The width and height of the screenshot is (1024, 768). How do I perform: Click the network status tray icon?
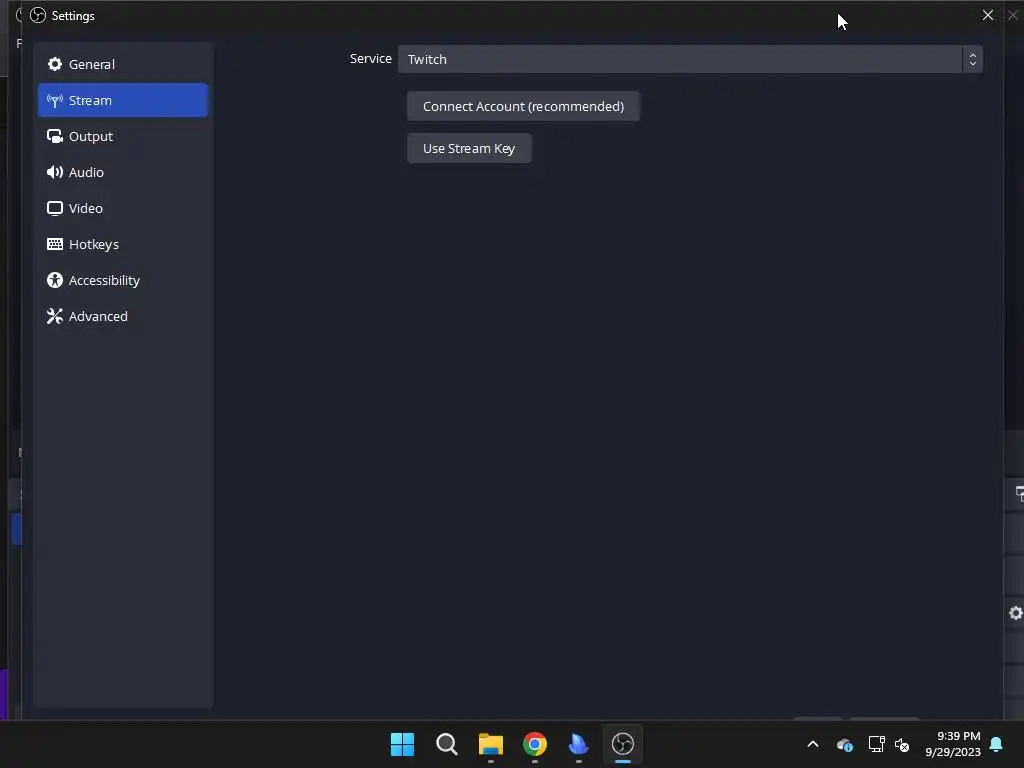tap(876, 744)
